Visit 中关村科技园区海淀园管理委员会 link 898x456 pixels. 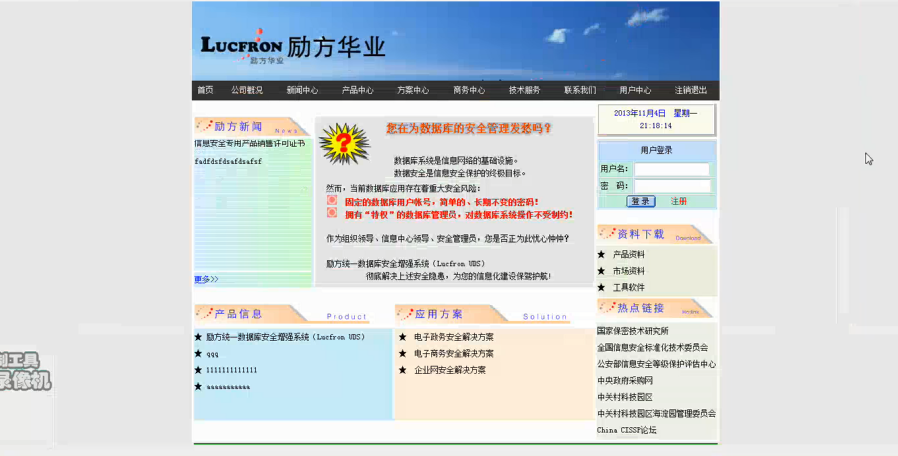pos(656,414)
